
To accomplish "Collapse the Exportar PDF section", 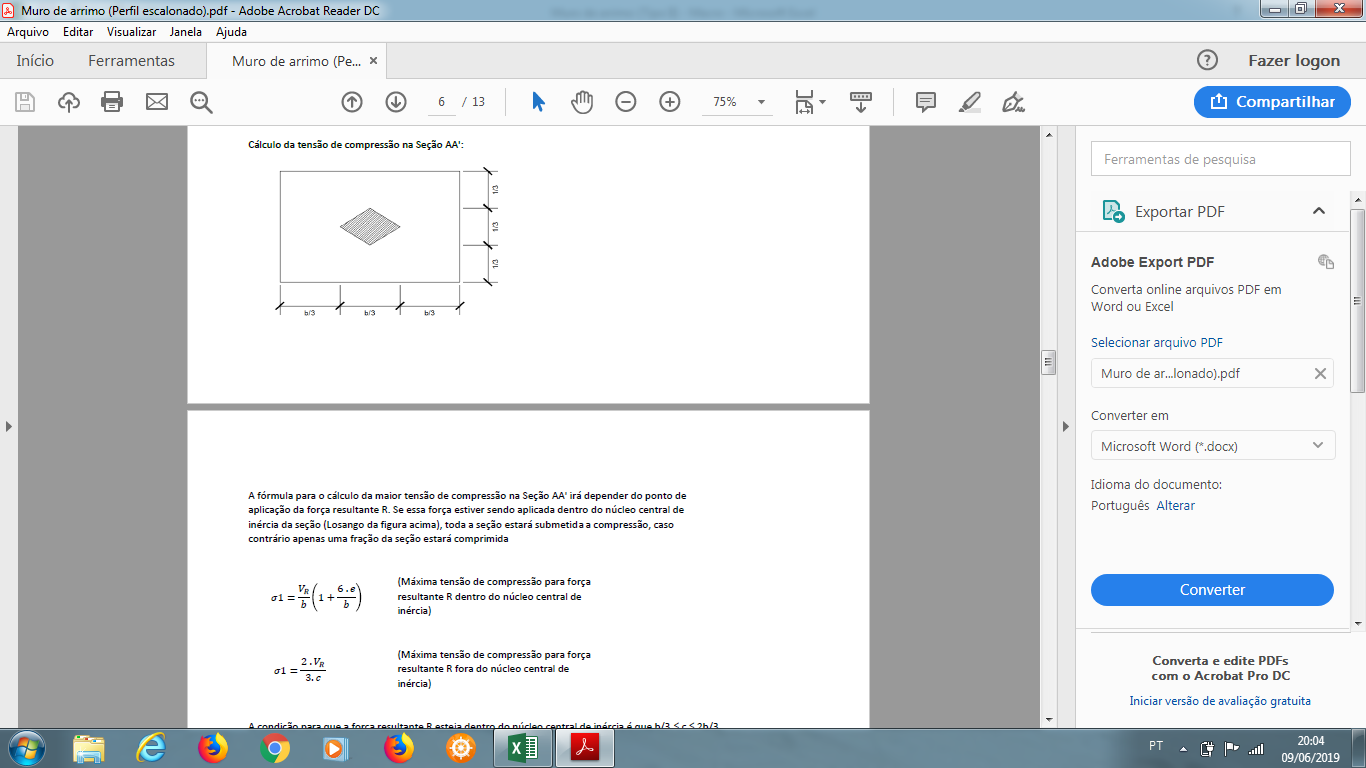I will 1319,211.
